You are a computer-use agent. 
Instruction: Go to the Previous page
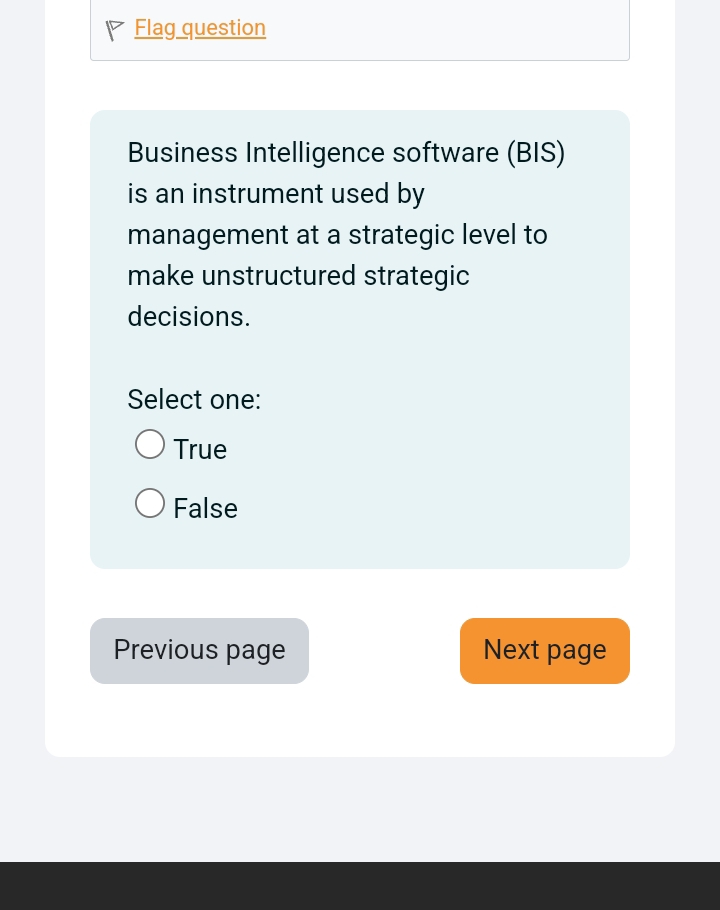coord(199,651)
